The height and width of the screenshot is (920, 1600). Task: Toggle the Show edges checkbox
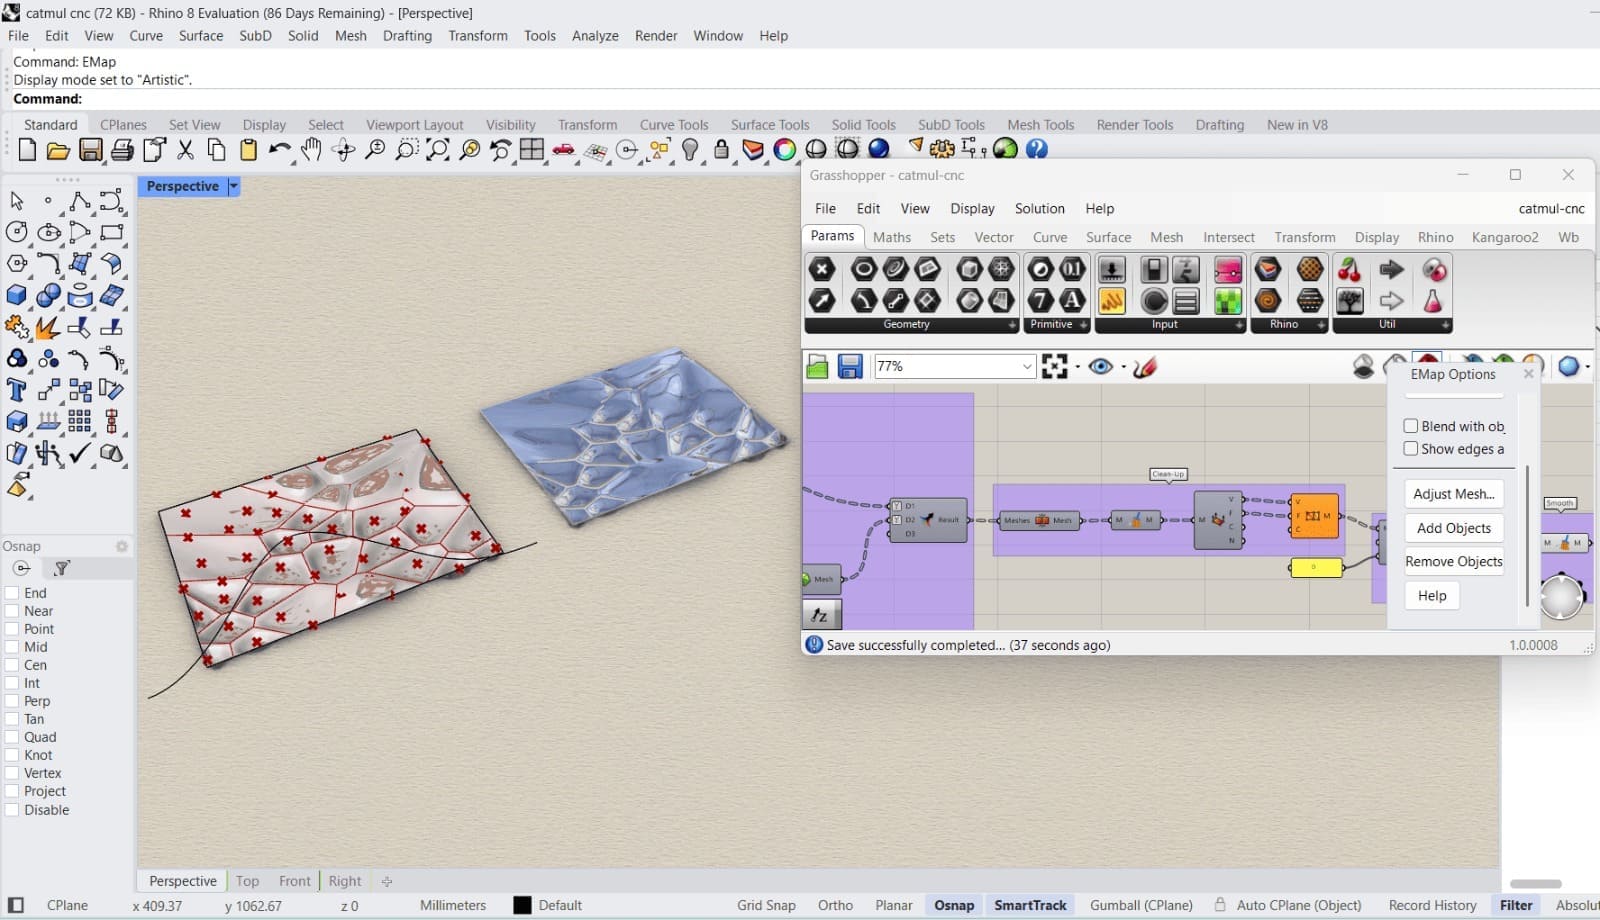[x=1411, y=449]
